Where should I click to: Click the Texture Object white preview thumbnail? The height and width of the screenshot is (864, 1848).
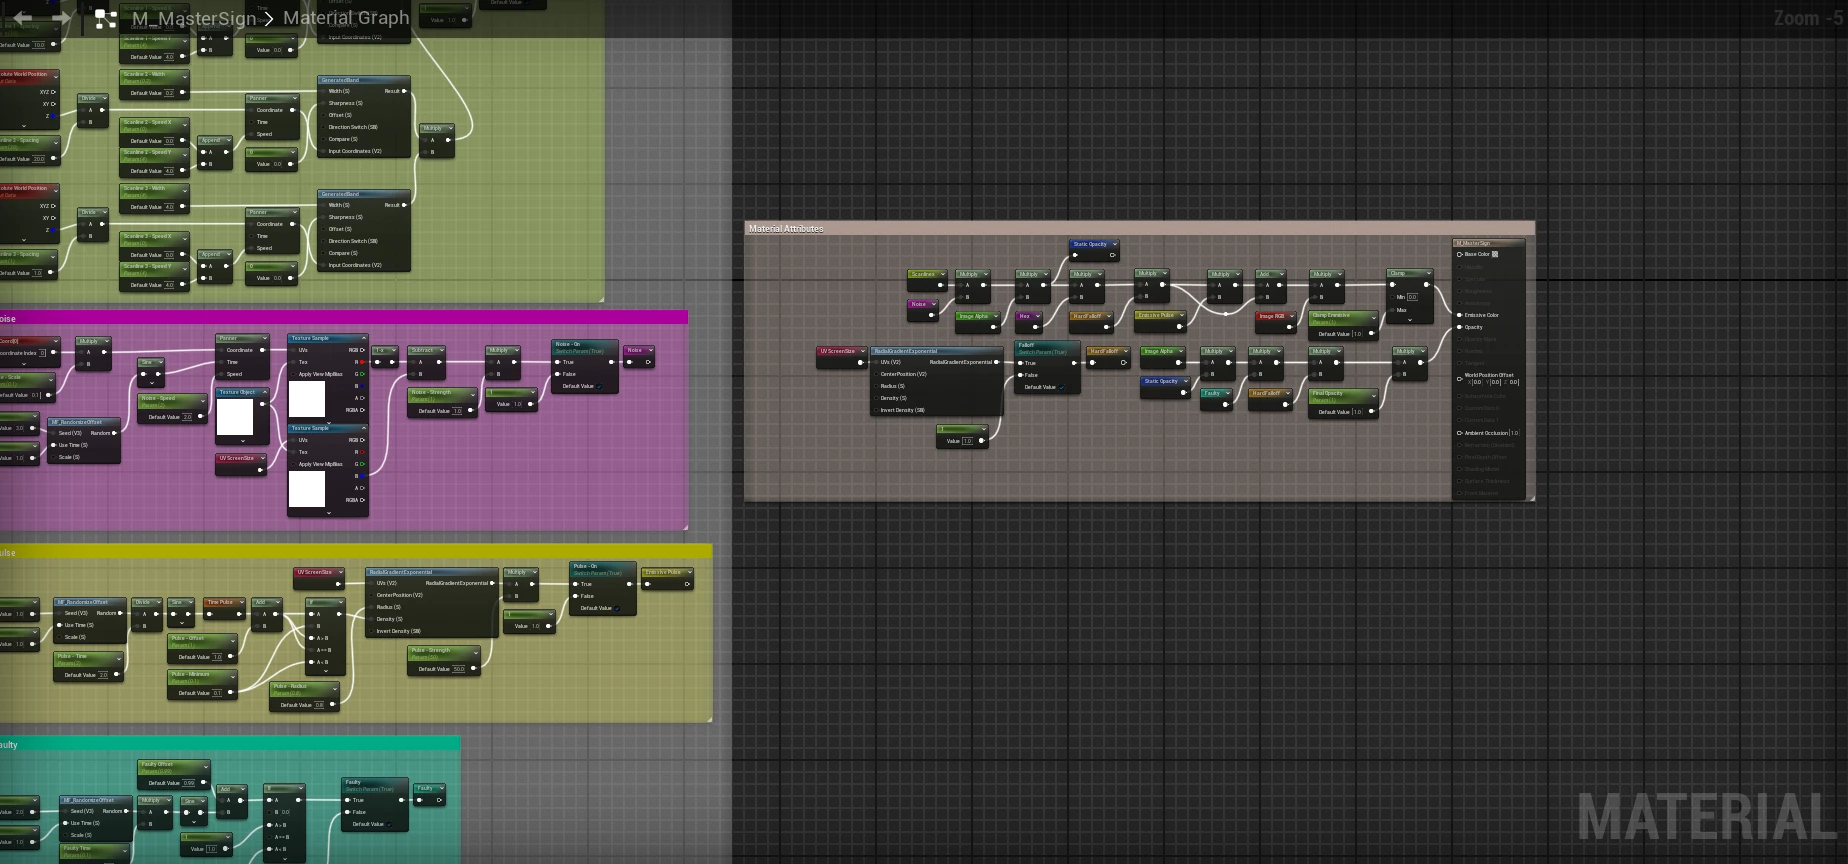tap(235, 417)
